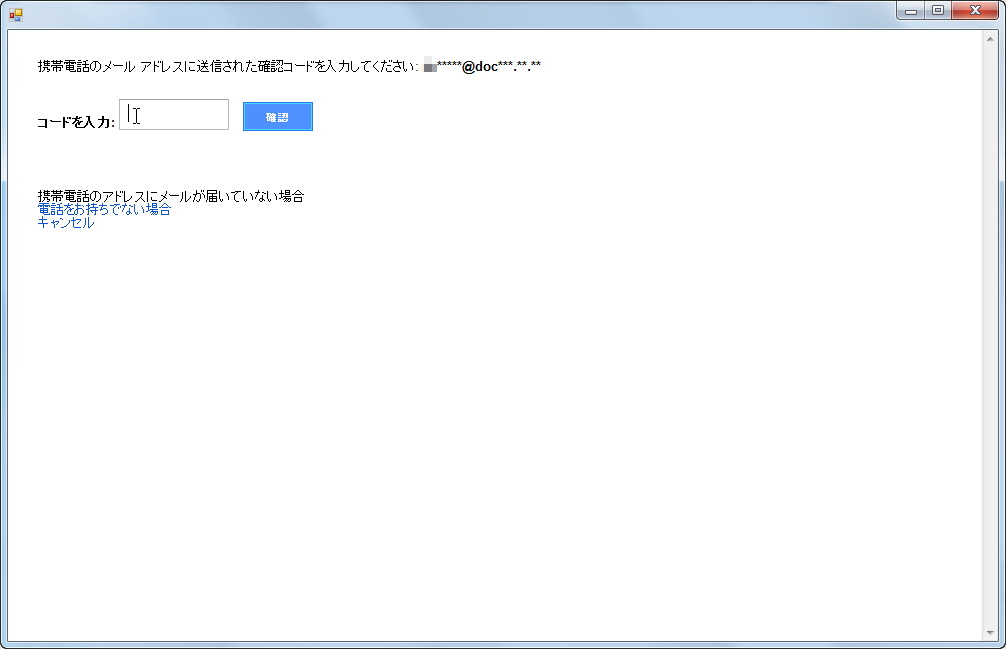
Task: Click the minimize window icon
Action: click(911, 10)
